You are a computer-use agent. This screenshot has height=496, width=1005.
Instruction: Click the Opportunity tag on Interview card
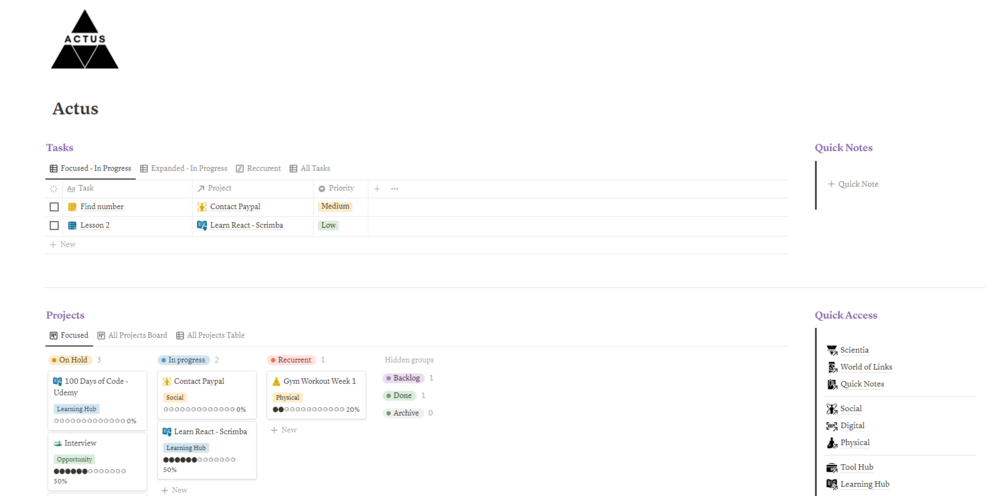pos(74,459)
